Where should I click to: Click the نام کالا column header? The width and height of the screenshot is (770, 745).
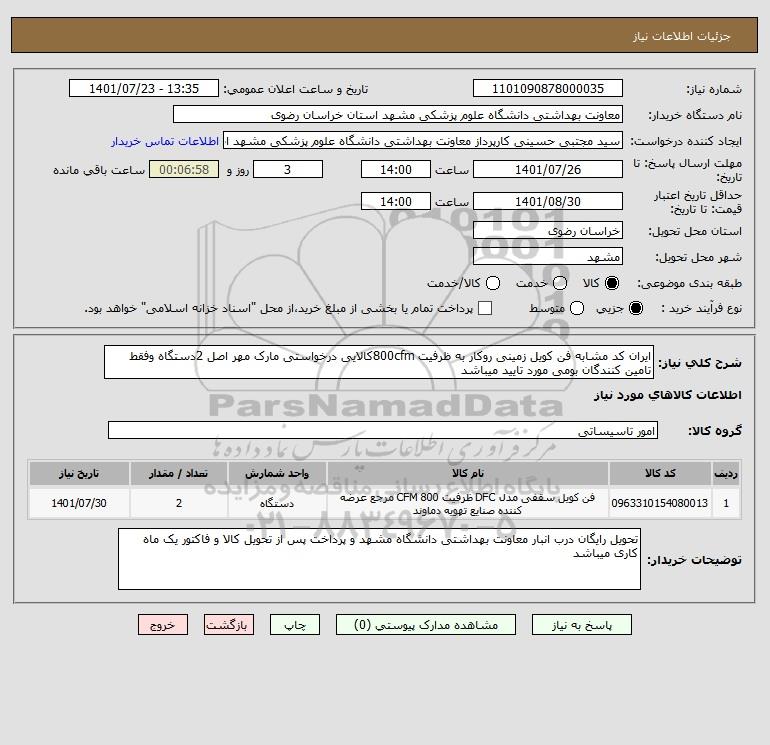click(468, 473)
